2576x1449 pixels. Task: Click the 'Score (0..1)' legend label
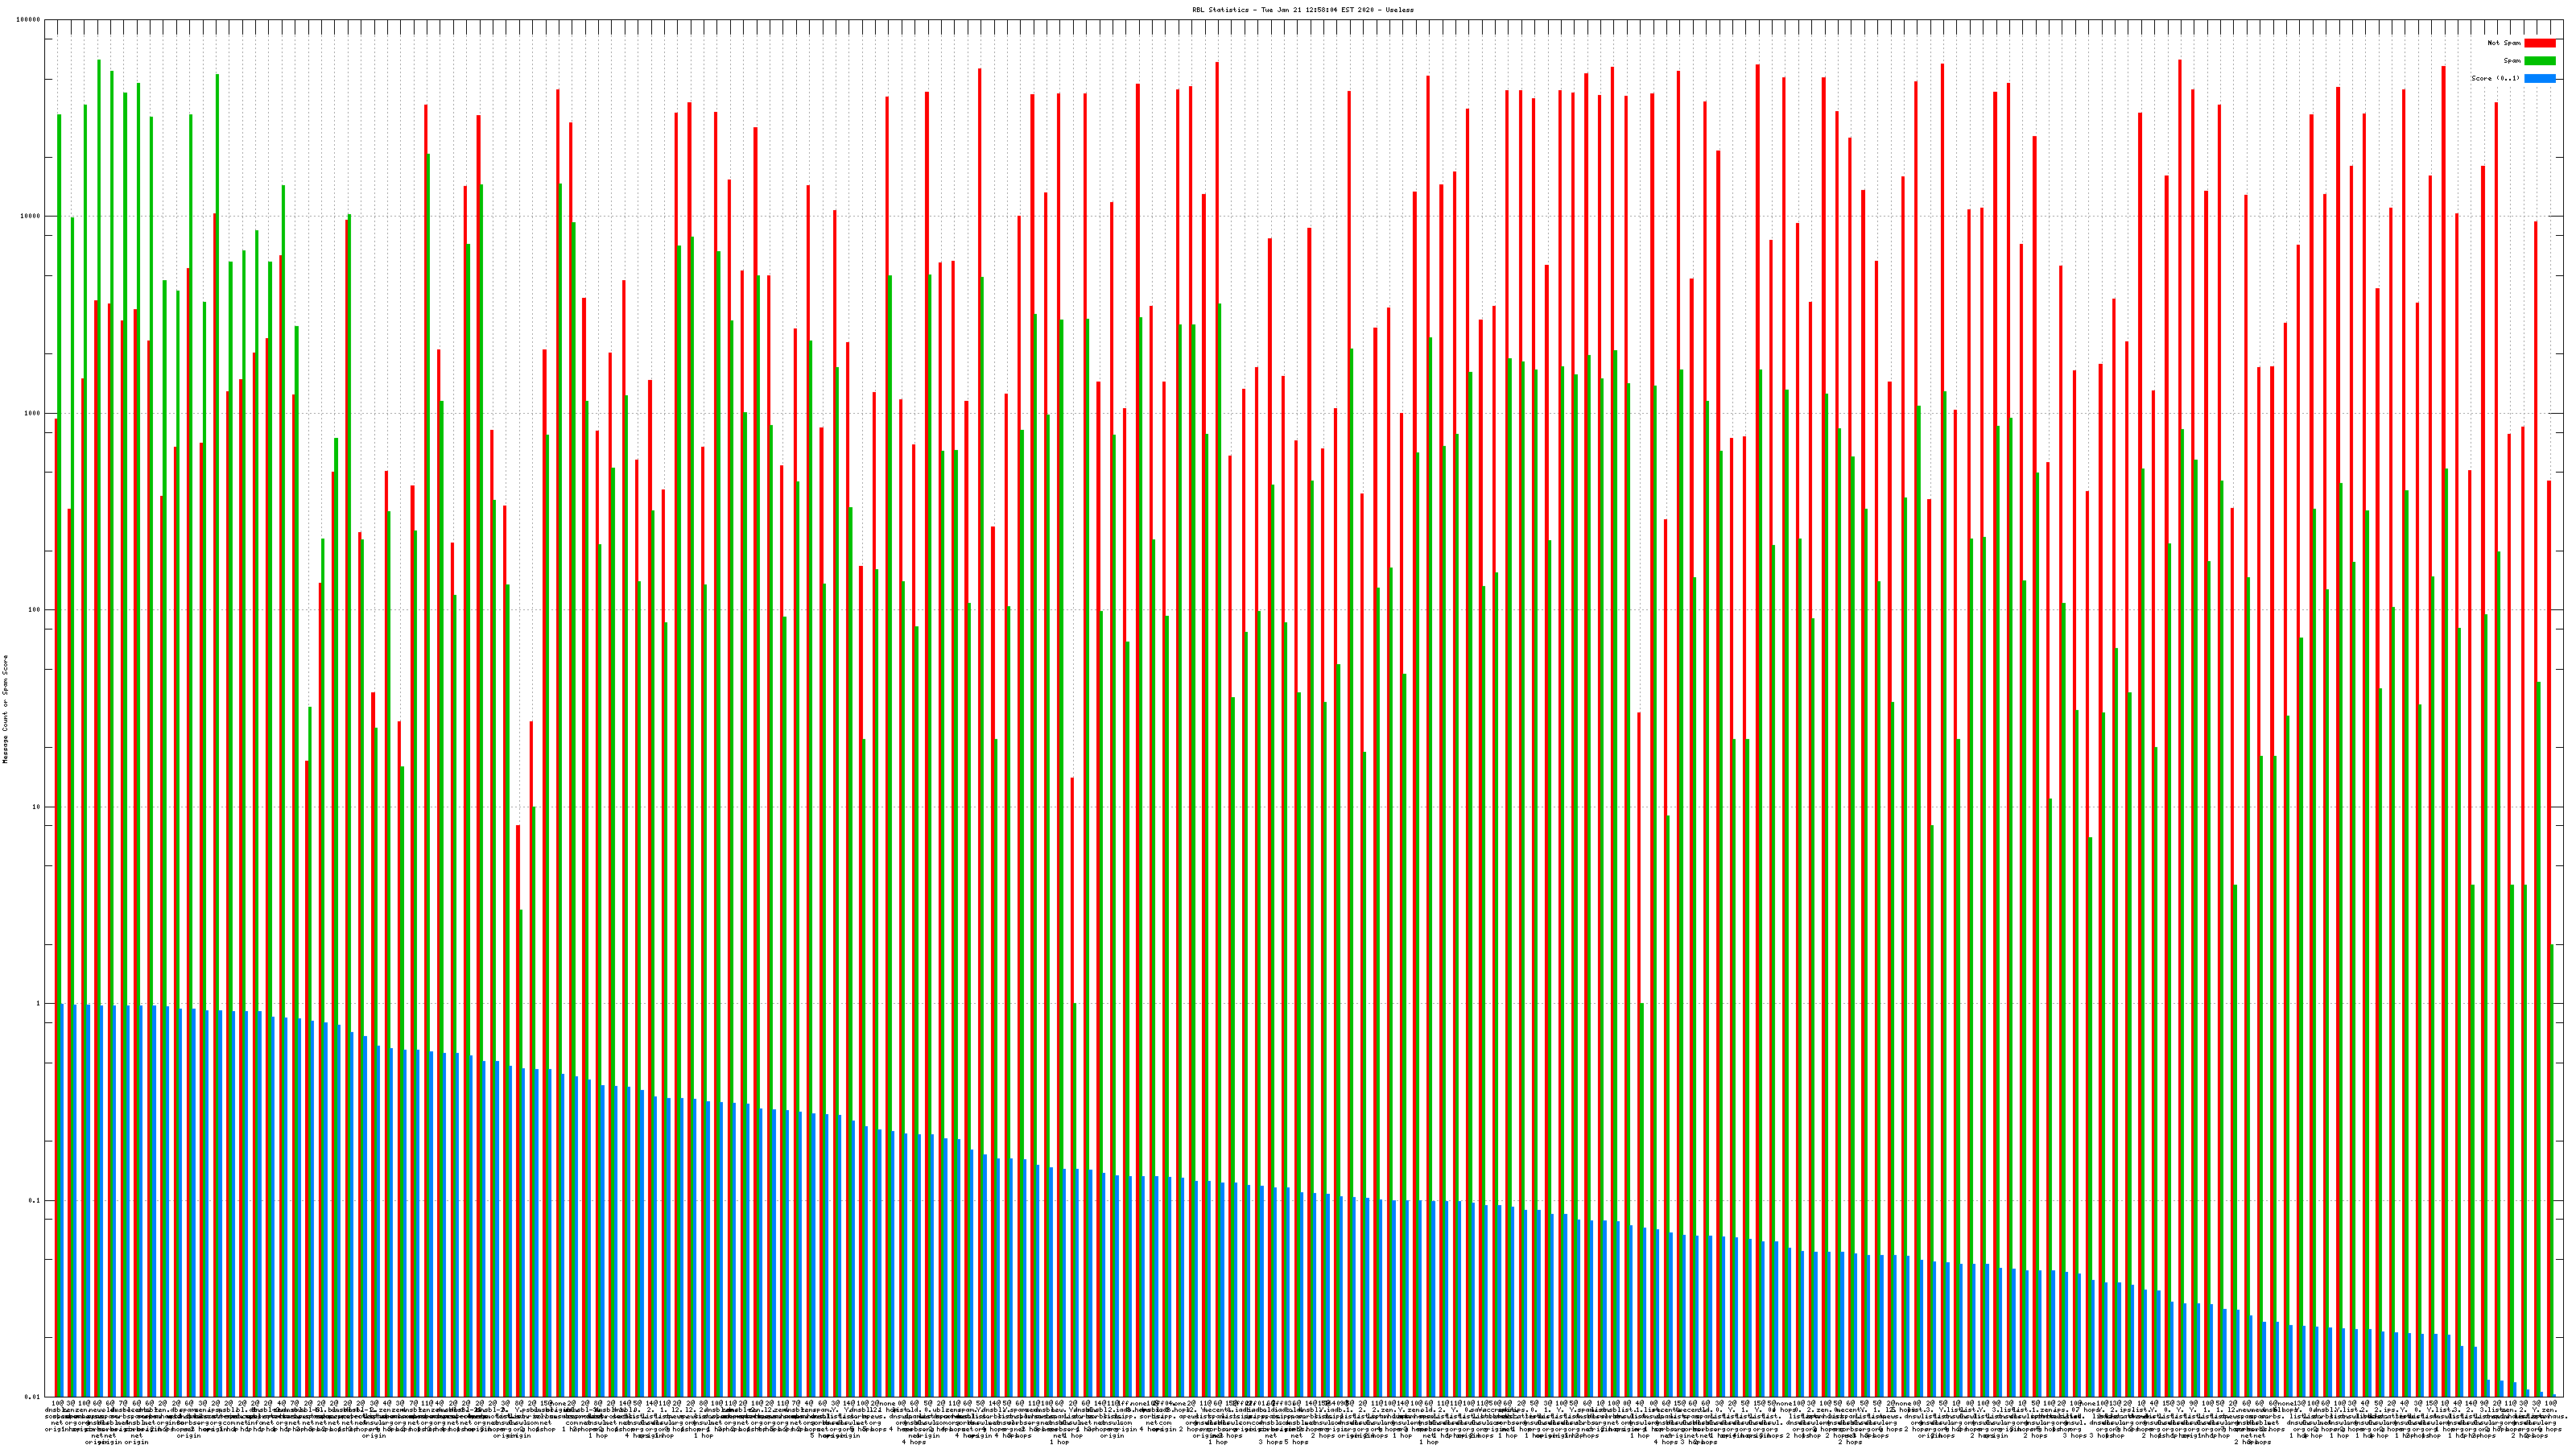[x=2495, y=78]
